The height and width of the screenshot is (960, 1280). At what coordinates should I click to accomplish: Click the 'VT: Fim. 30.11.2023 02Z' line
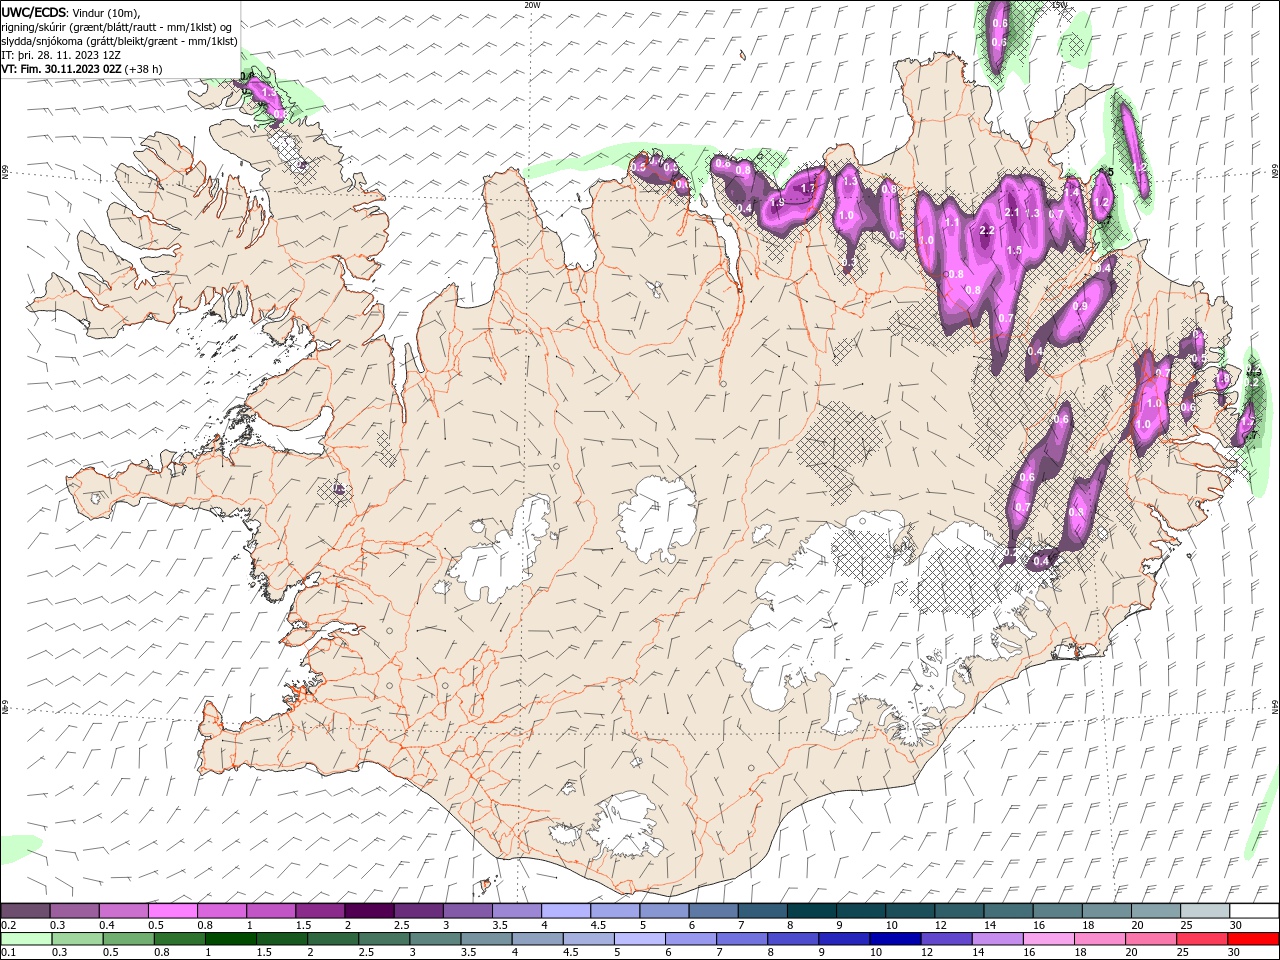[x=62, y=69]
